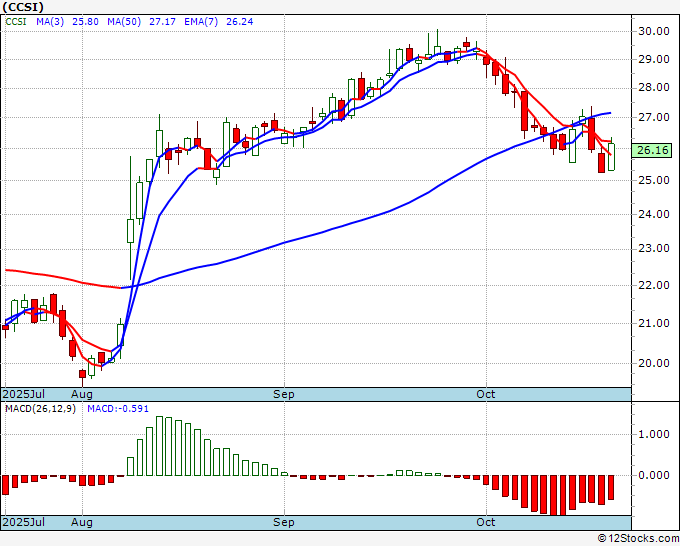Image resolution: width=680 pixels, height=546 pixels.
Task: Click the 30.00 price axis label
Action: coord(654,31)
